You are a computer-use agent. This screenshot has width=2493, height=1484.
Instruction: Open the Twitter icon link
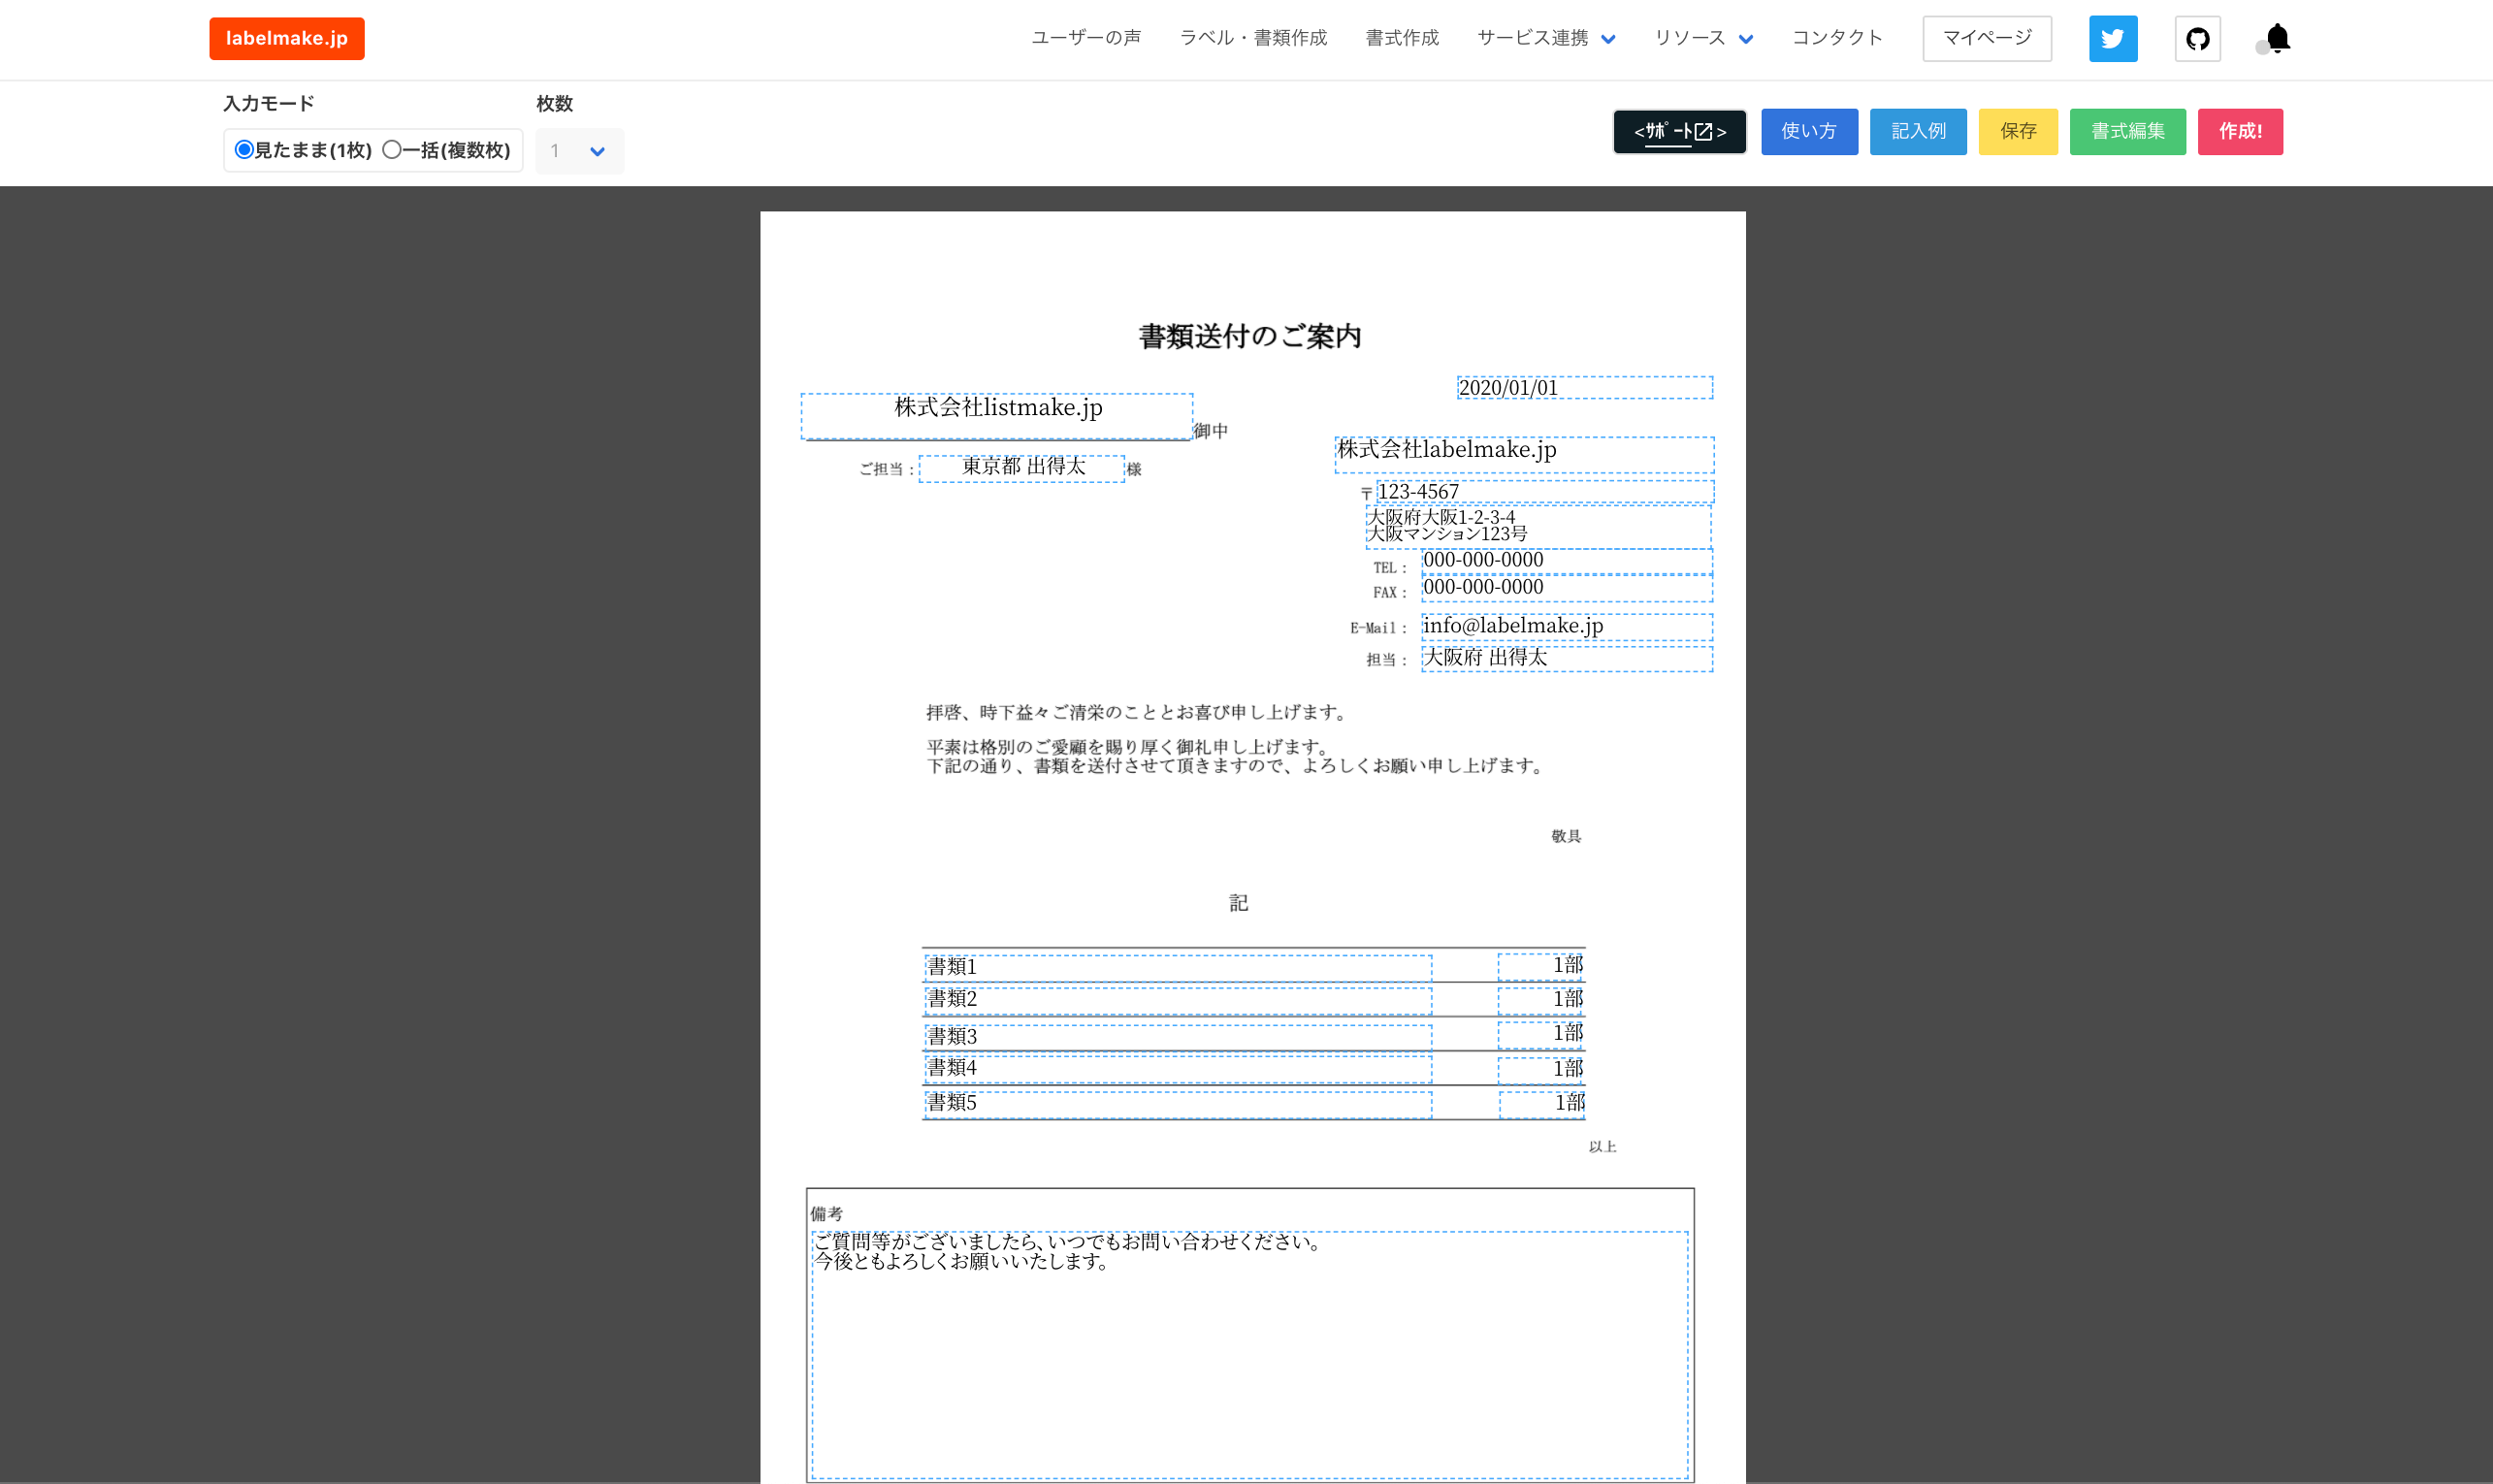(2112, 39)
